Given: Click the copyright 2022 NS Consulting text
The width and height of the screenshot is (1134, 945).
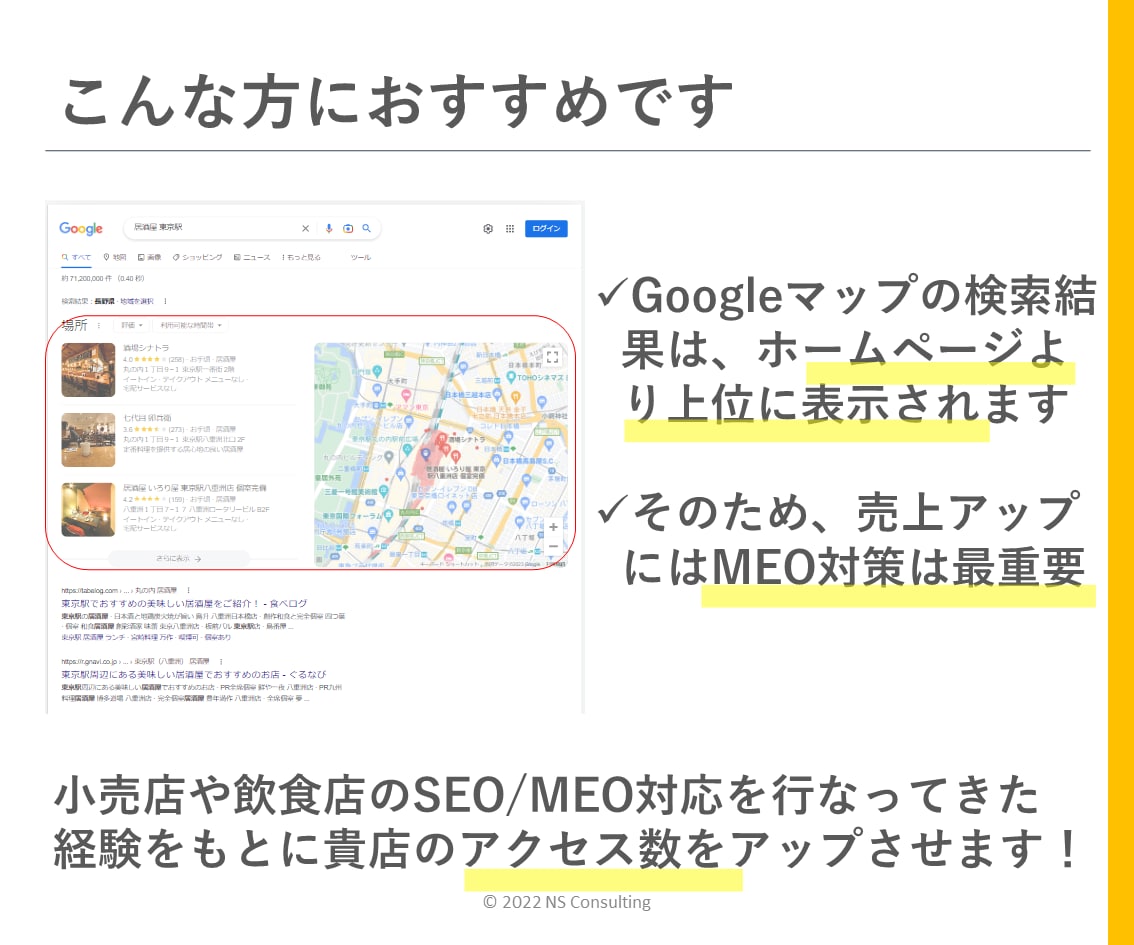Looking at the screenshot, I should (567, 902).
